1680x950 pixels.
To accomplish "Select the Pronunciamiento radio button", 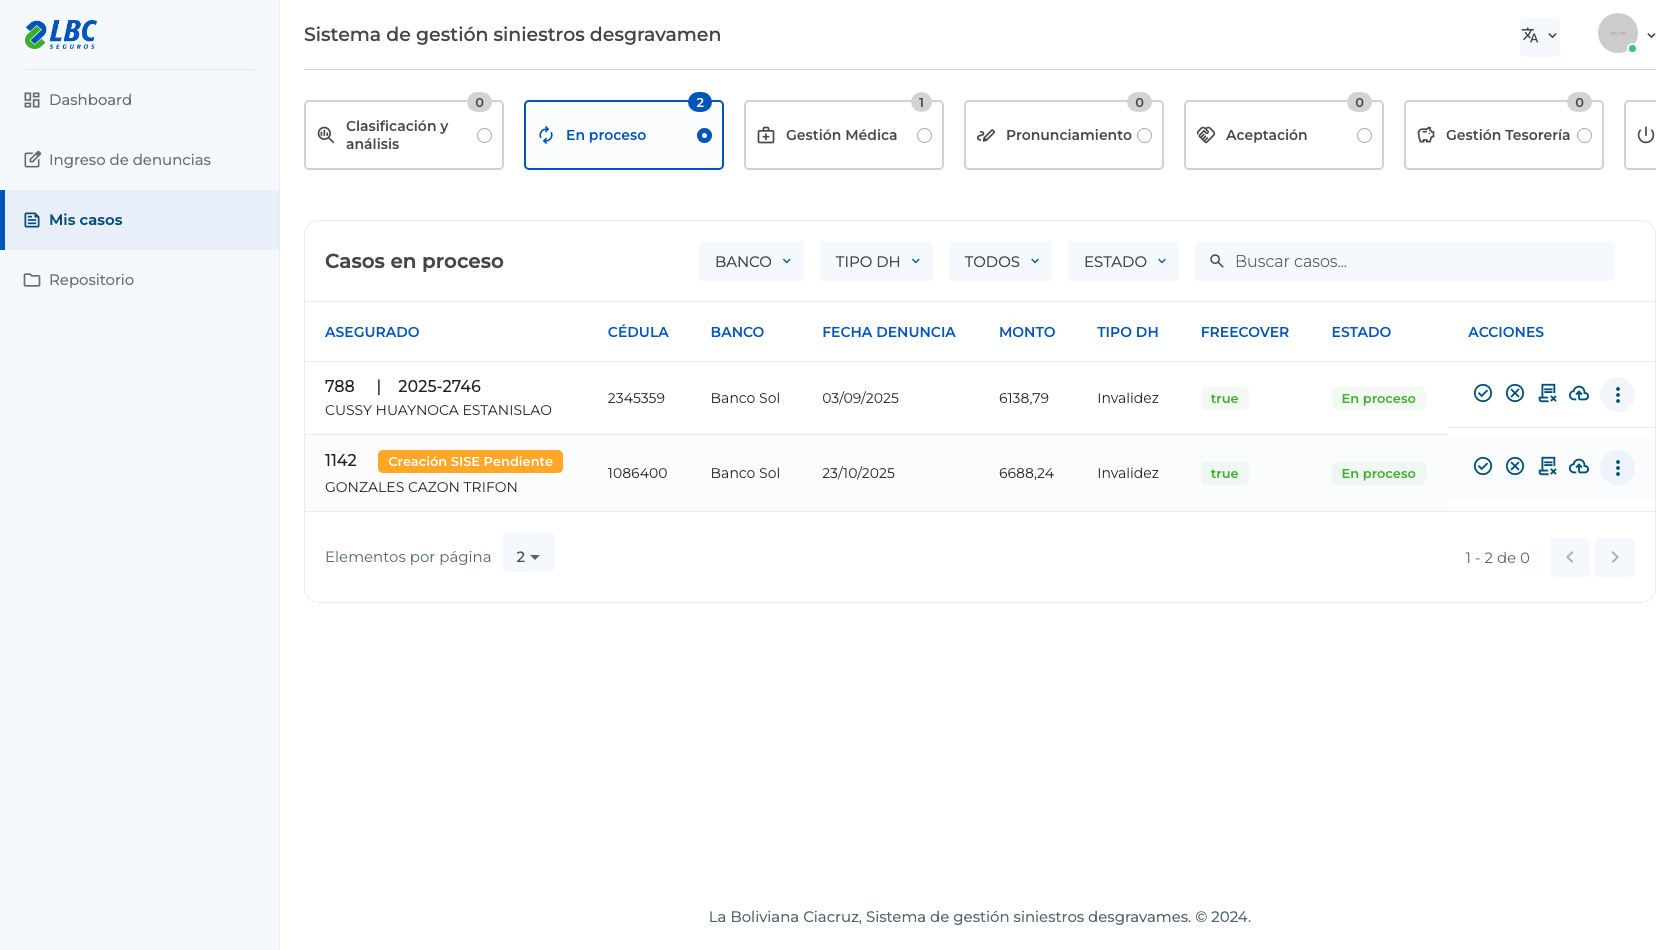I will click(x=1144, y=135).
